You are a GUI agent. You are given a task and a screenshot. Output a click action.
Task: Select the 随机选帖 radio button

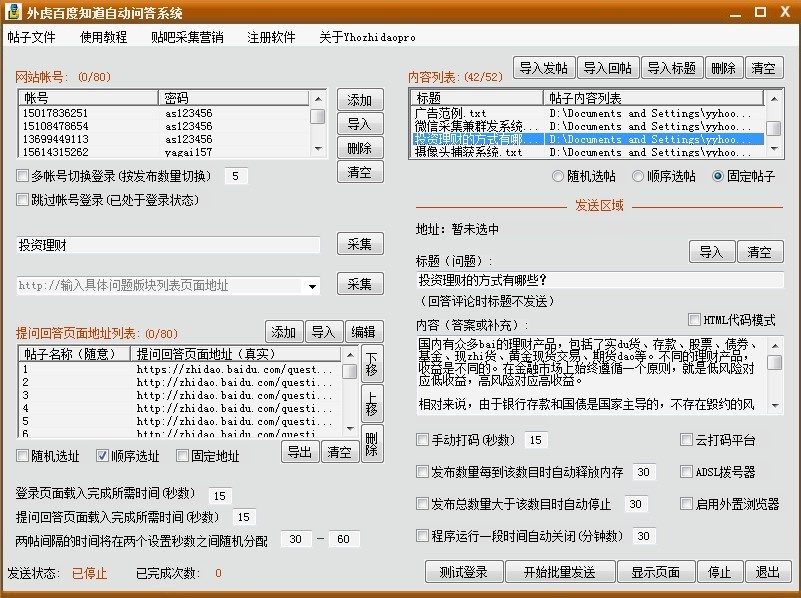[558, 177]
